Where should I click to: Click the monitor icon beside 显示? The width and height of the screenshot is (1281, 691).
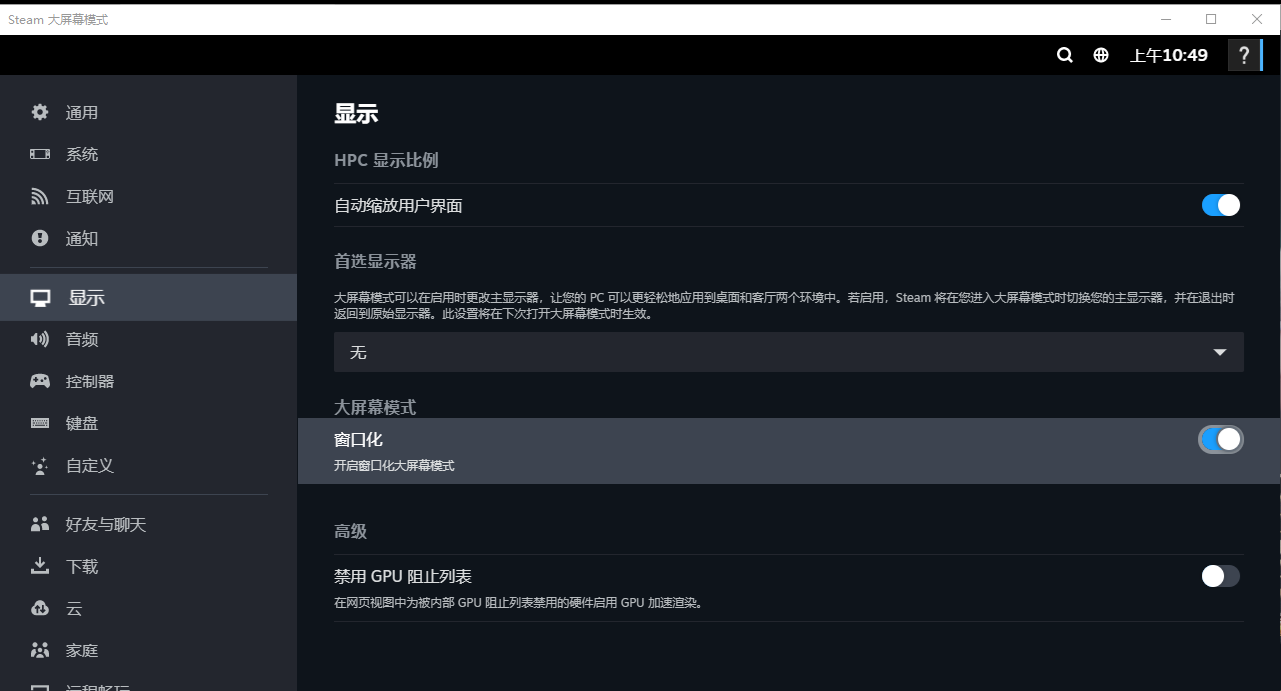pos(40,297)
